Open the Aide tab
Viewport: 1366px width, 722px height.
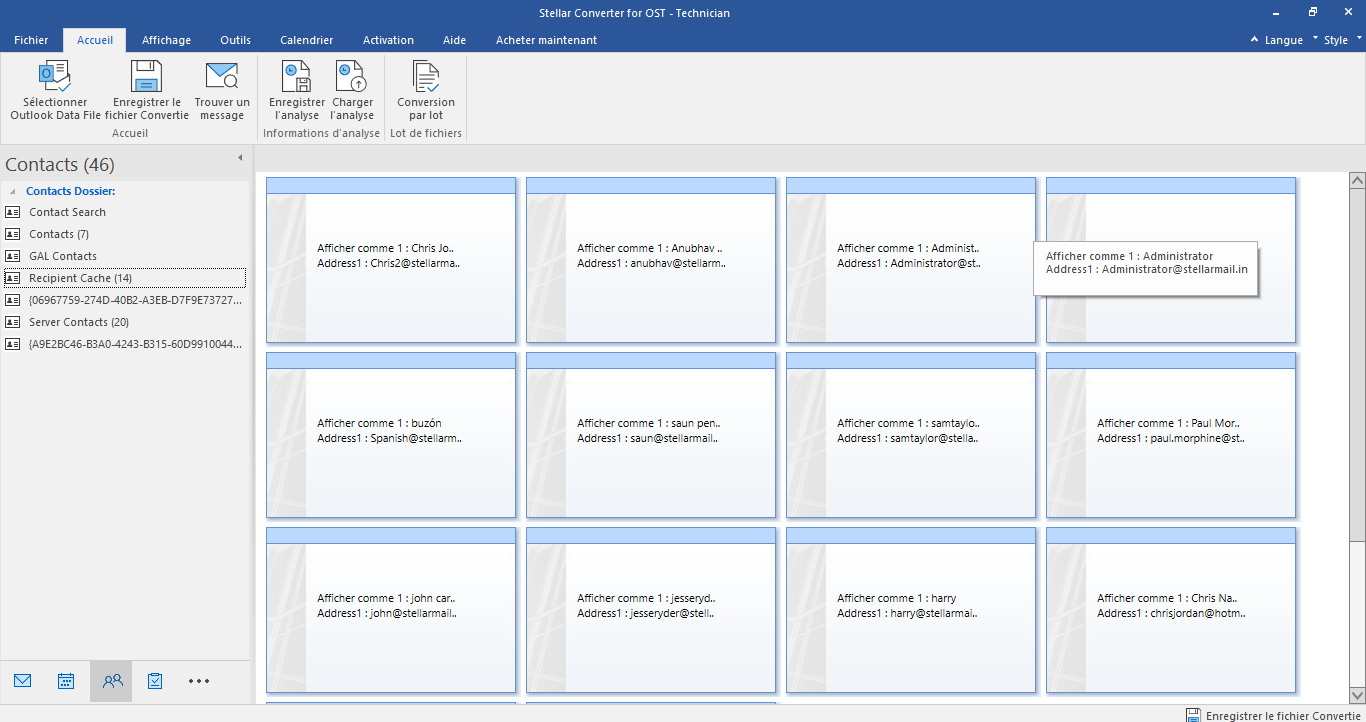pos(454,40)
